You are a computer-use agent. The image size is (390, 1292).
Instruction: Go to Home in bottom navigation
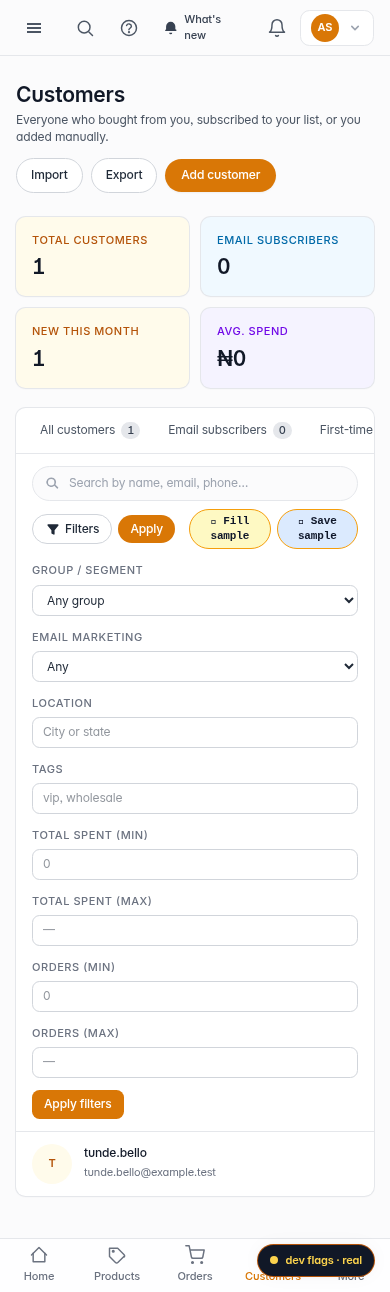(39, 1264)
